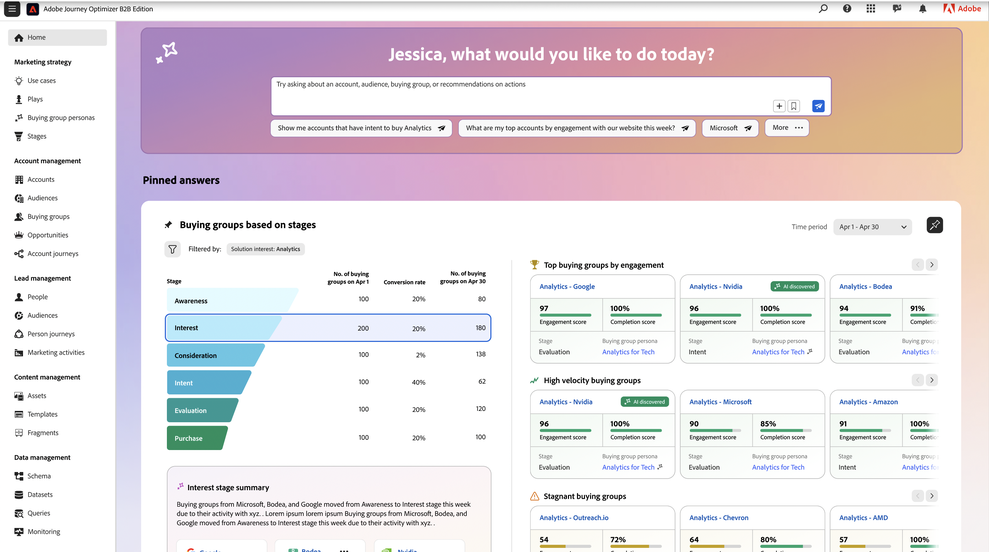Go to Home in sidebar
Viewport: 989px width, 552px height.
point(57,37)
